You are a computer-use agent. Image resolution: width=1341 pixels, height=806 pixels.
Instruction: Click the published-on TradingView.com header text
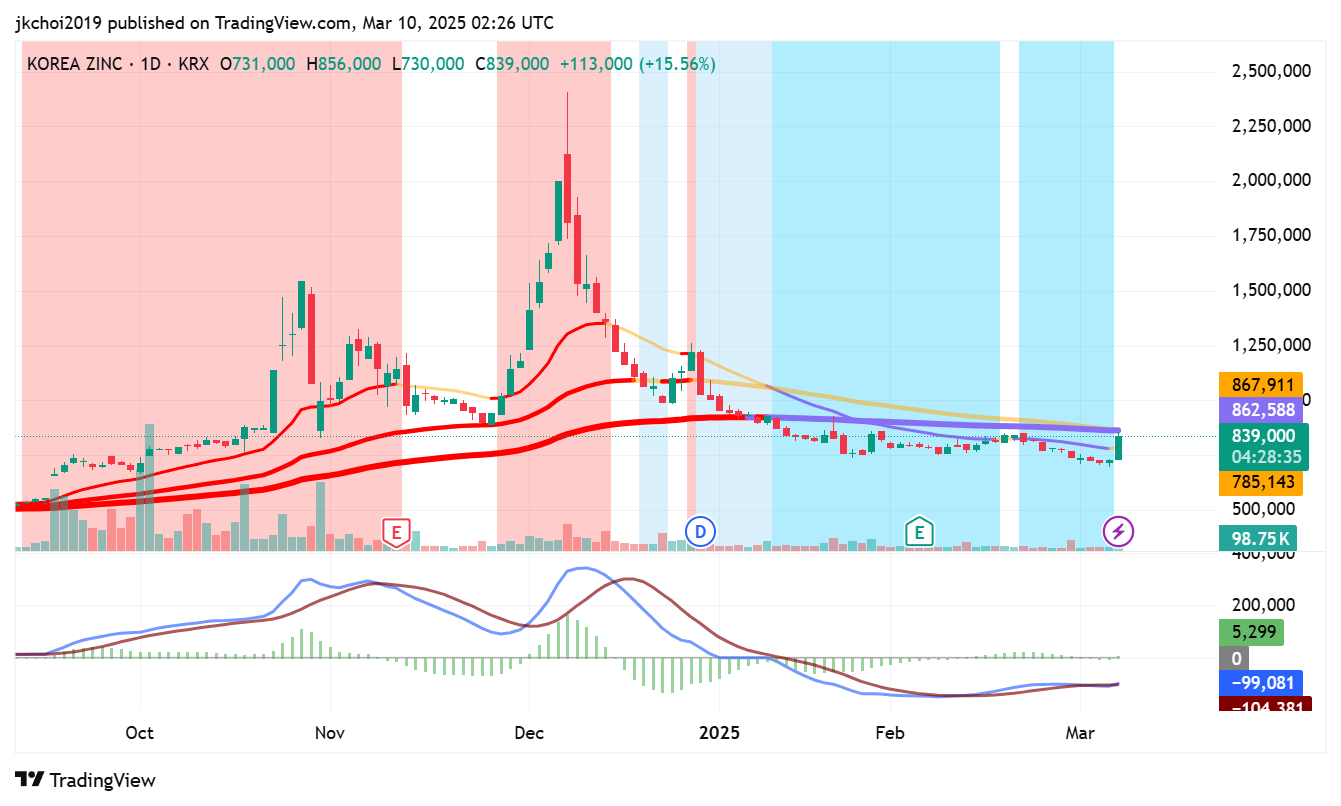[284, 23]
